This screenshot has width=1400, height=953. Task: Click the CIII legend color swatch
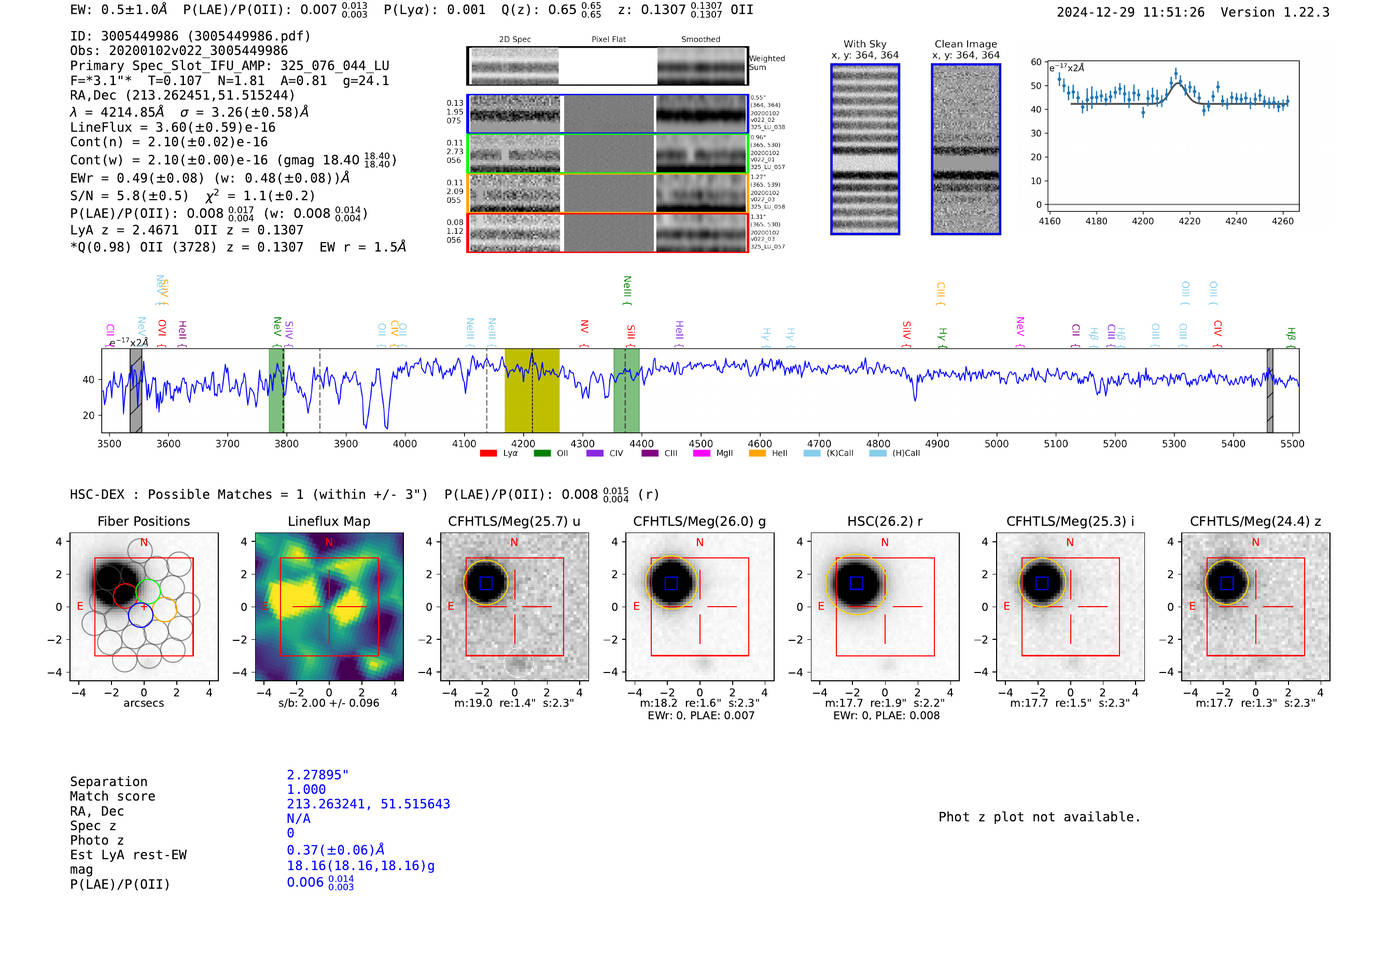click(650, 453)
